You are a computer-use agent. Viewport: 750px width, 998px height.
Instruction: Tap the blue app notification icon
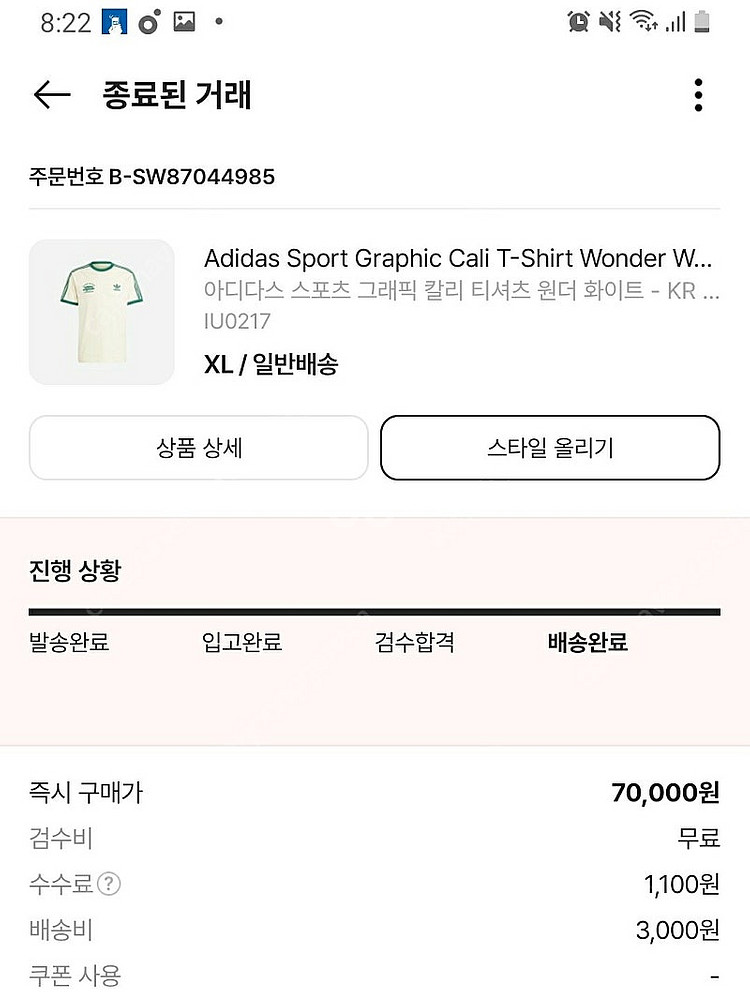pos(115,22)
